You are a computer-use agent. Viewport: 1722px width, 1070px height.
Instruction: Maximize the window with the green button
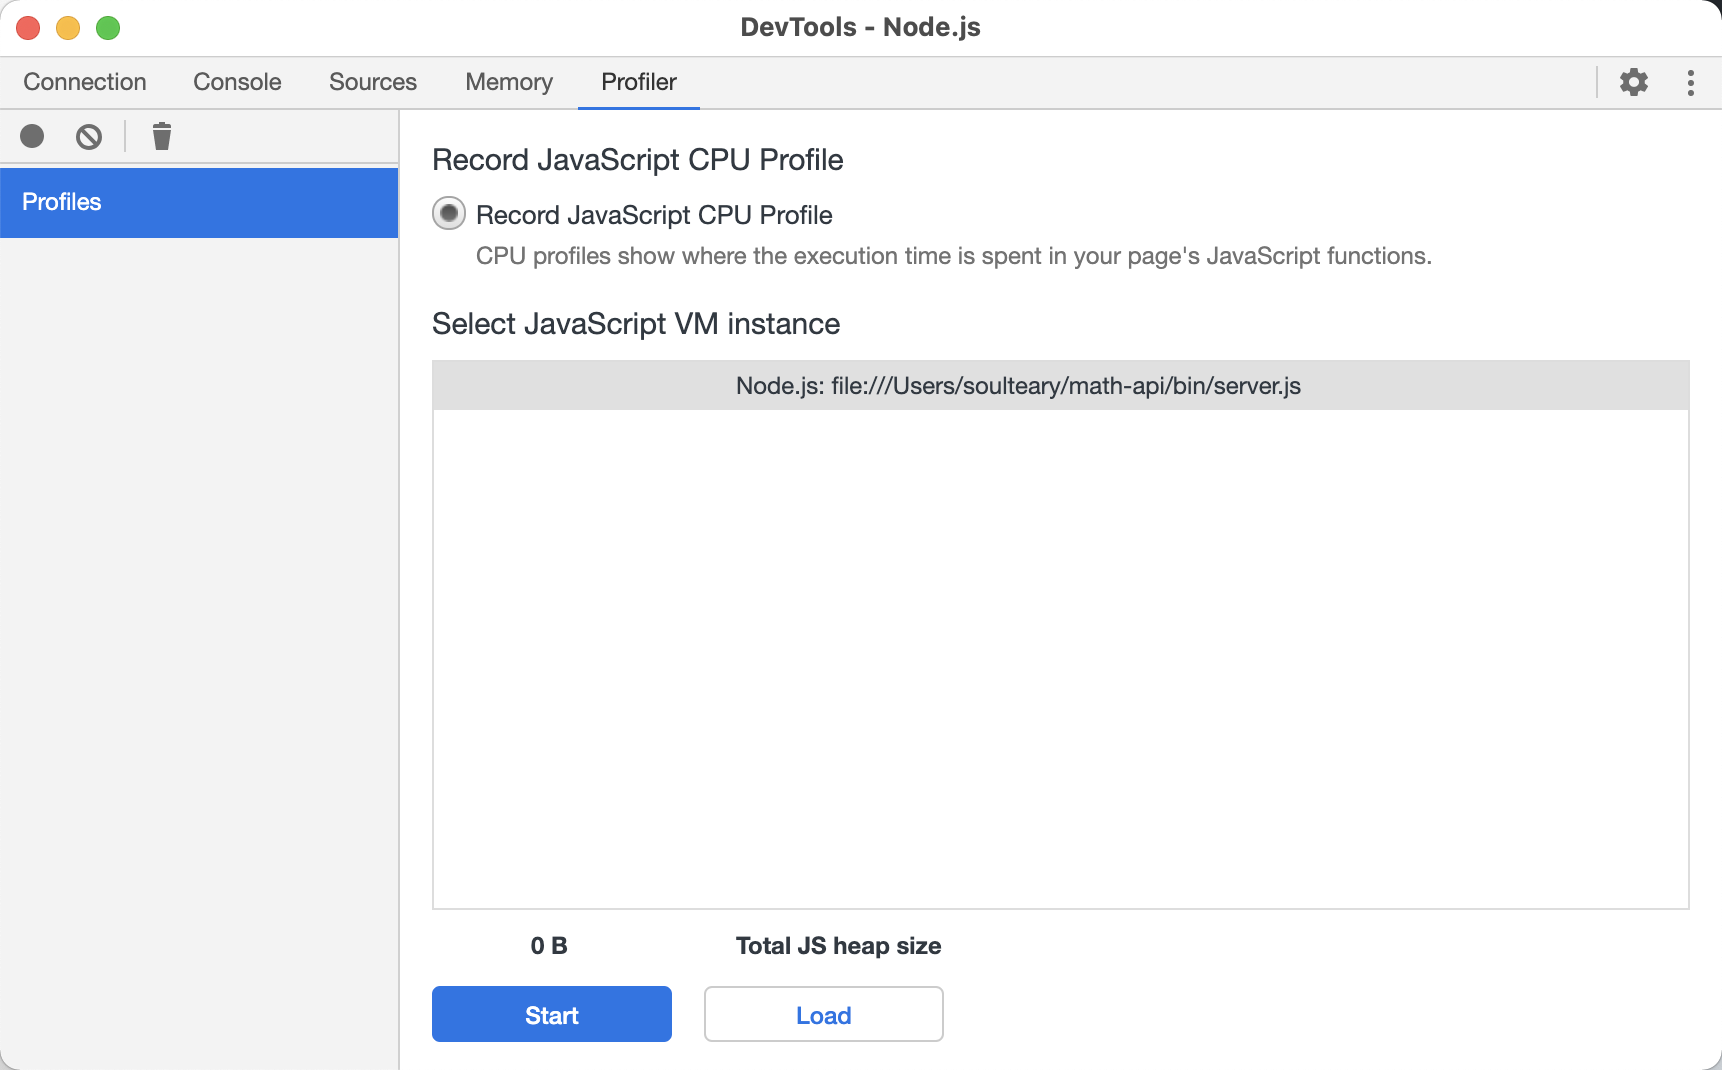[108, 28]
